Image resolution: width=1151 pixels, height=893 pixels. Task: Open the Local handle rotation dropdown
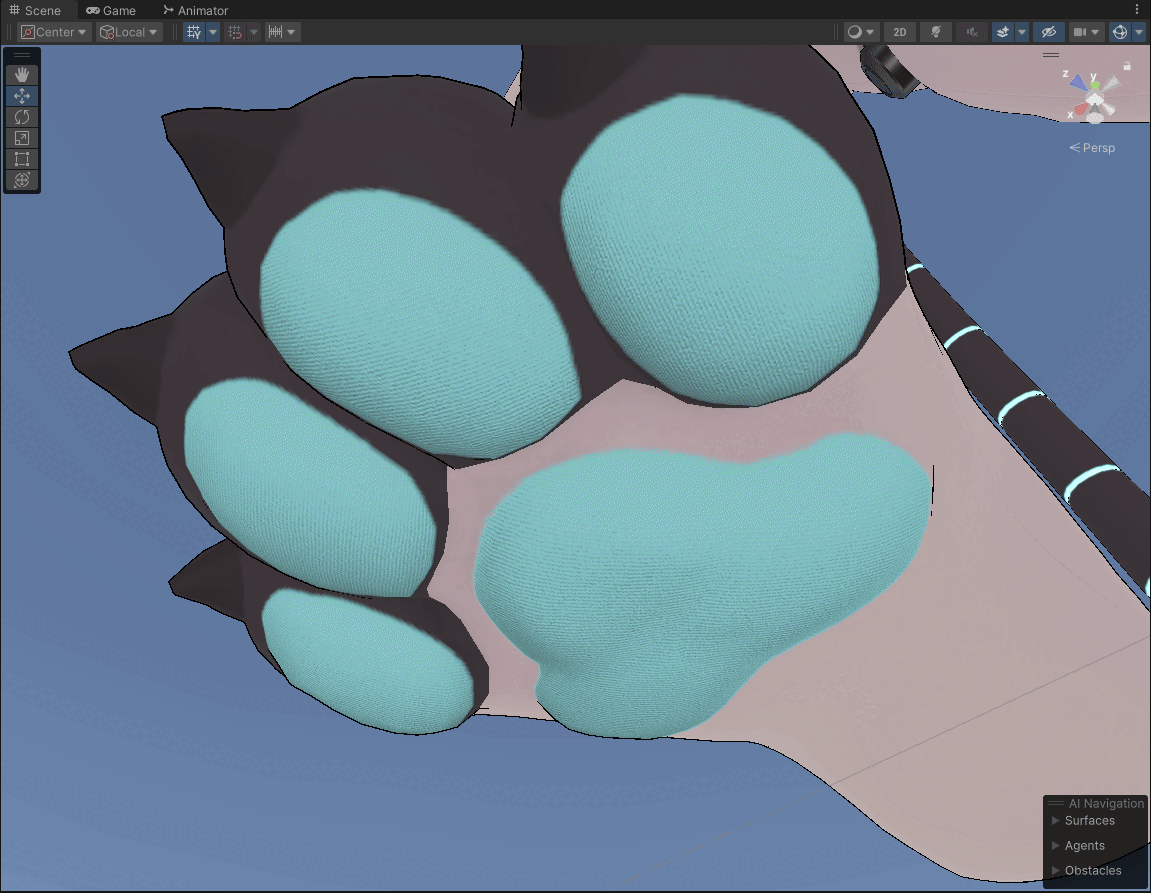(129, 32)
